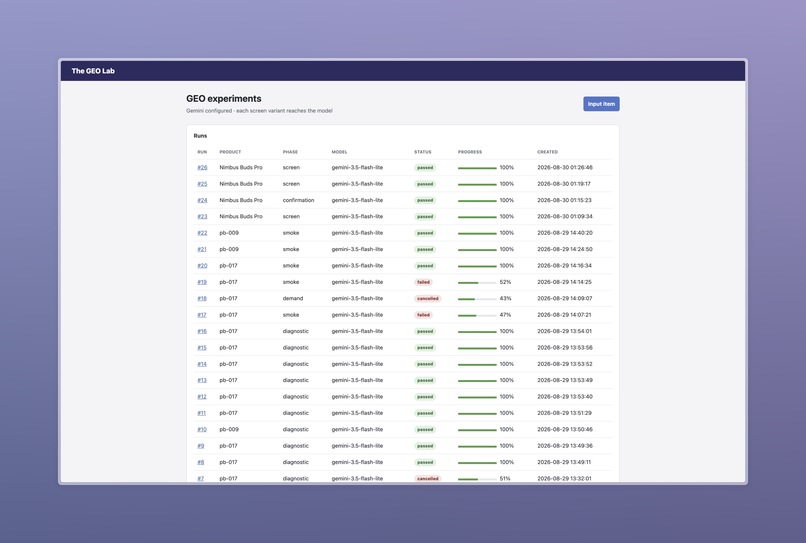806x543 pixels.
Task: Click the PRODUCT column header
Action: click(230, 152)
